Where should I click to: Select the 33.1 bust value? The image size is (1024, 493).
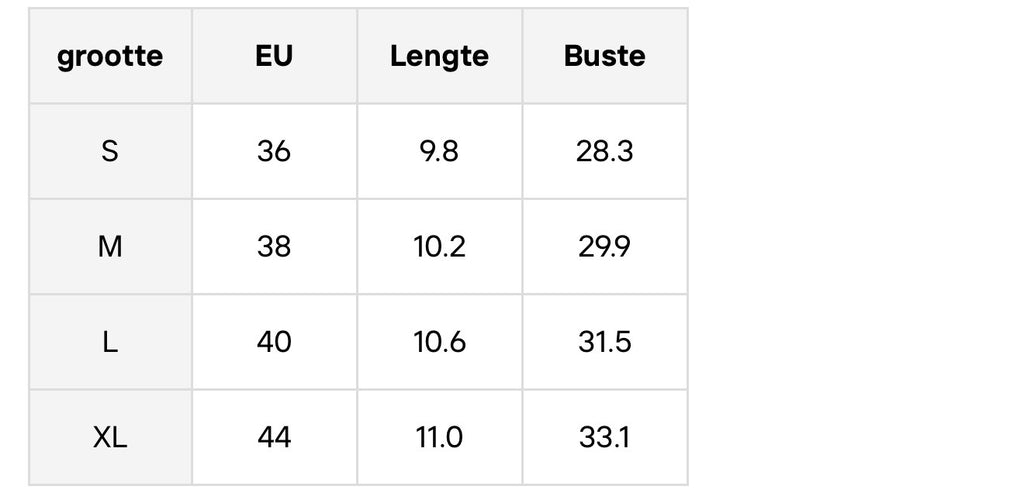(x=604, y=437)
